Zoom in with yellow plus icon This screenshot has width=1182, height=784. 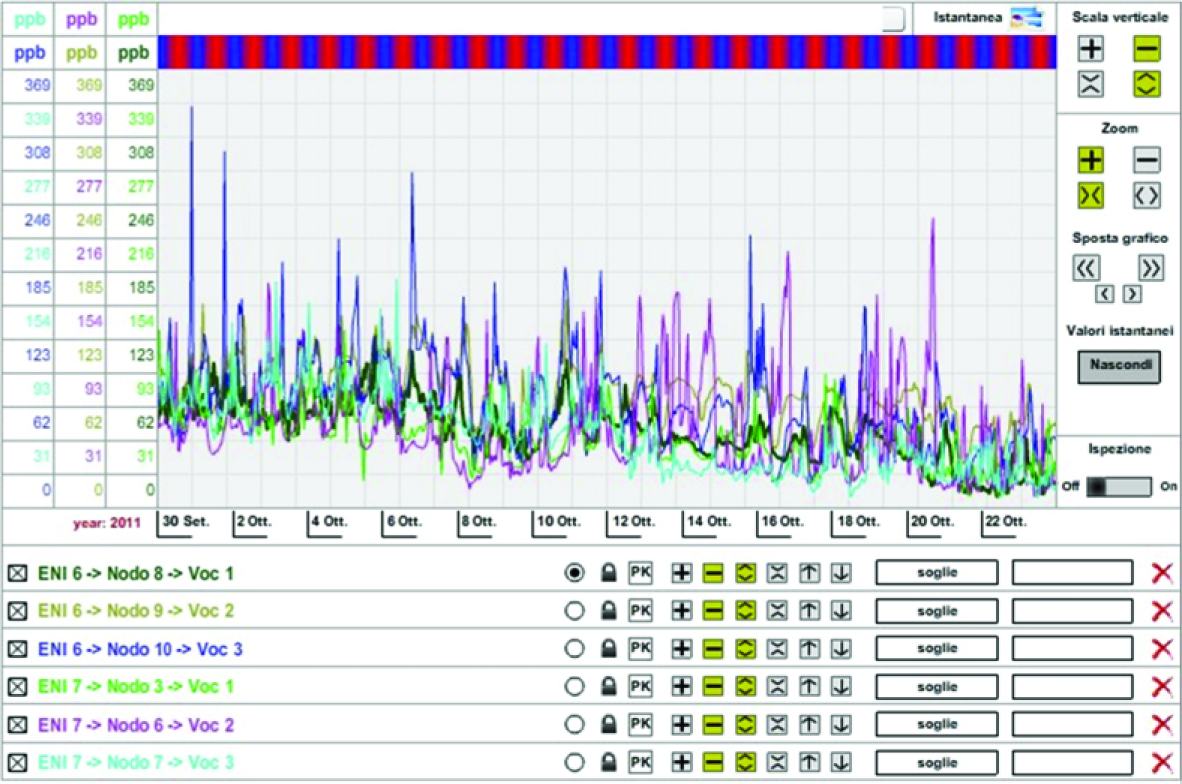tap(1091, 160)
